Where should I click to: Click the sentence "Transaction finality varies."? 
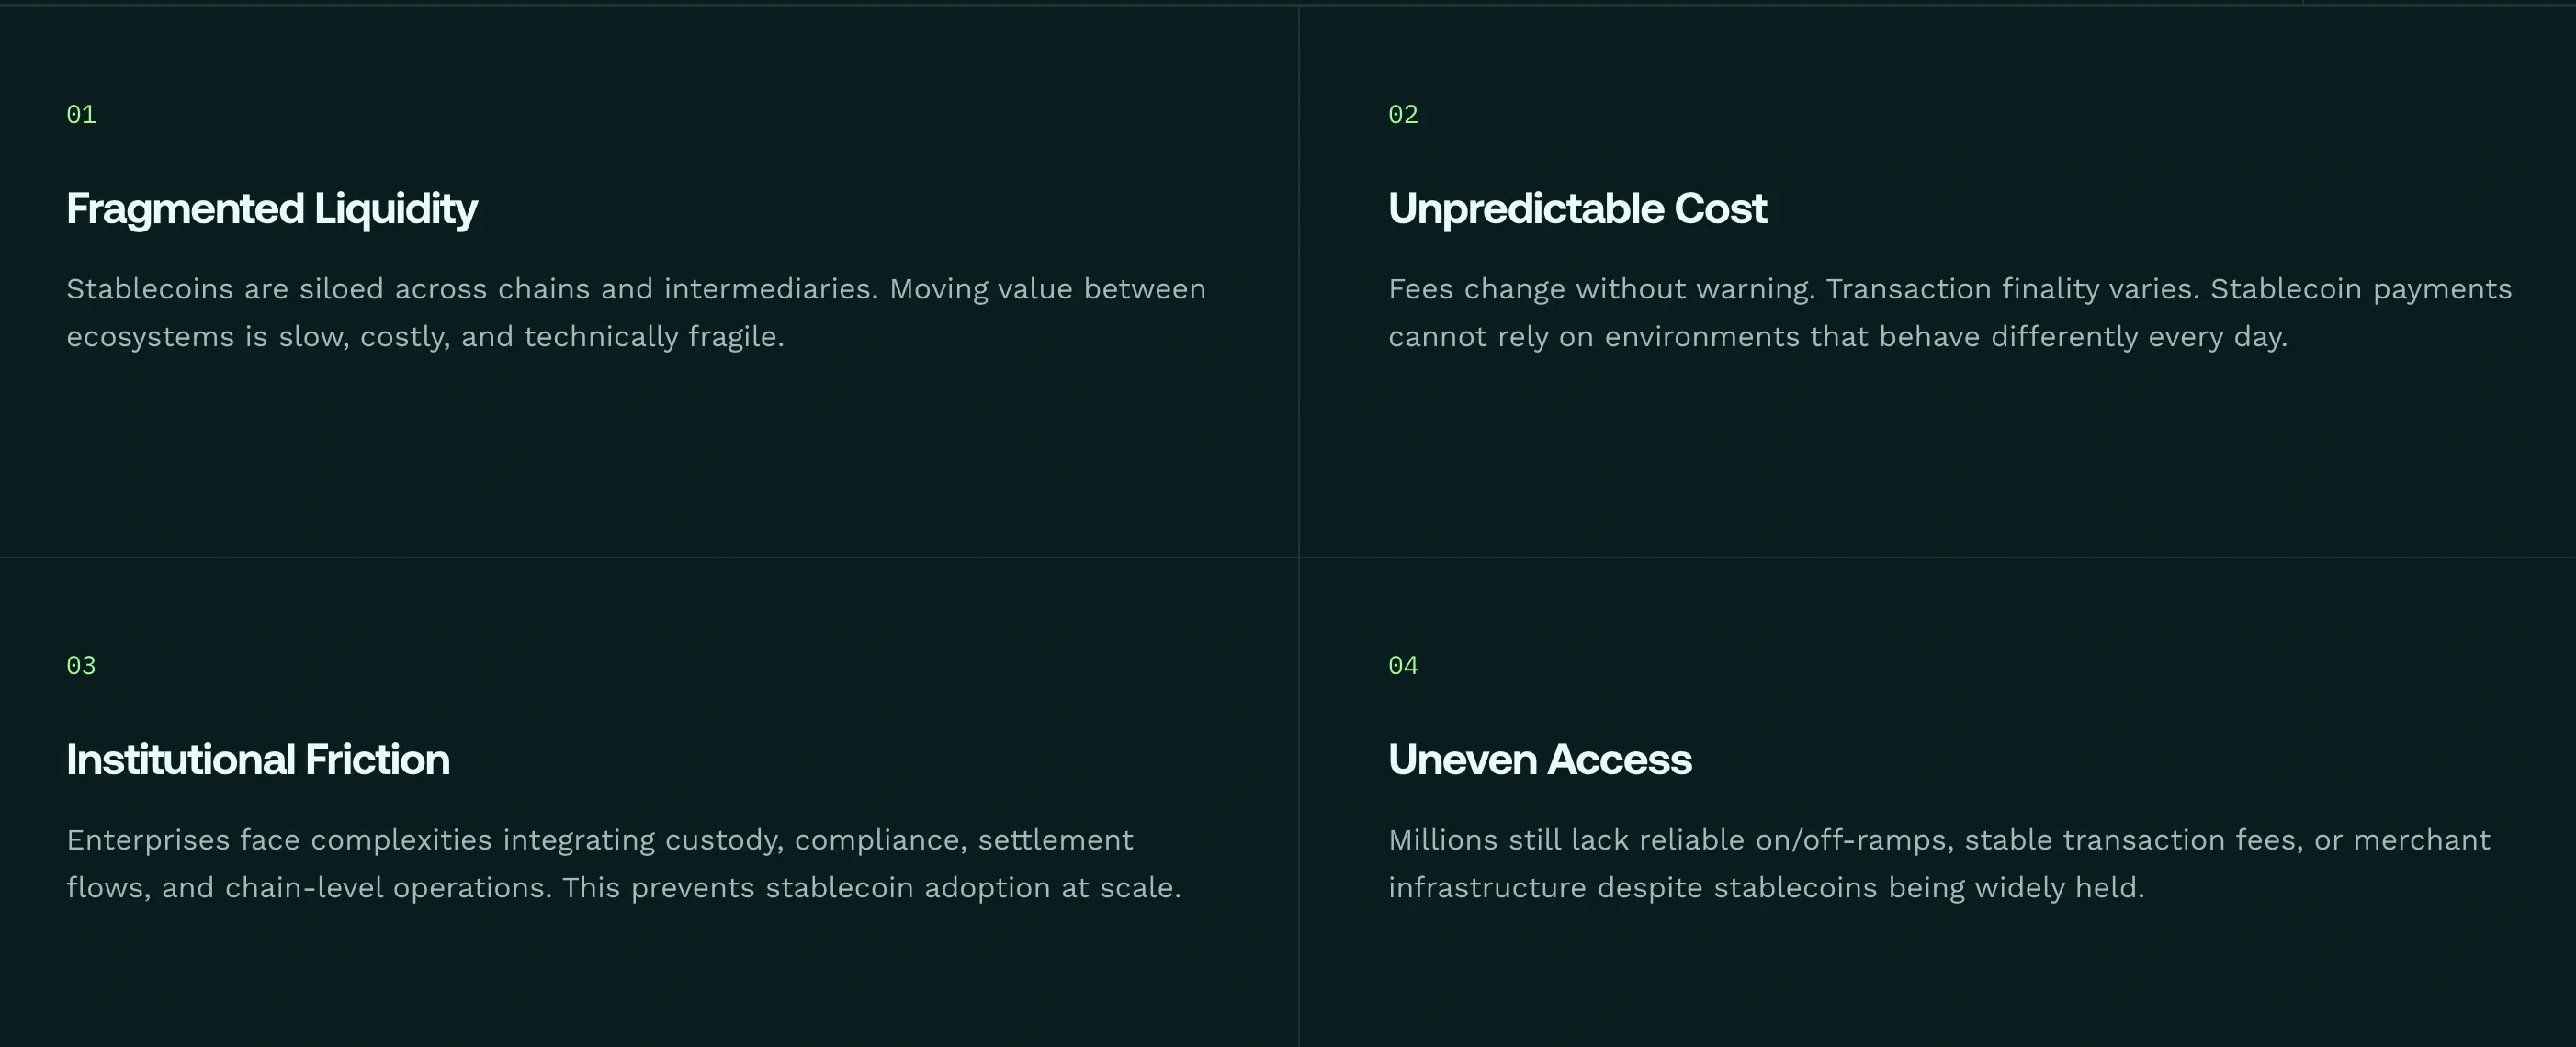[2012, 289]
